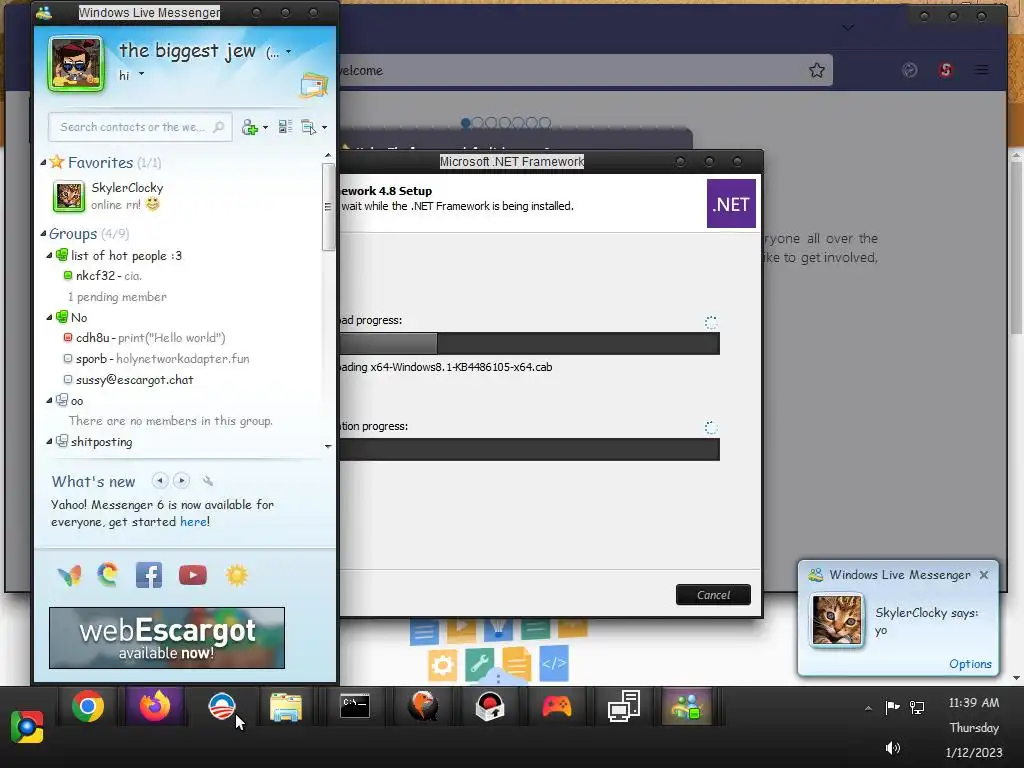Open the Show menu icon in Messenger
This screenshot has height=768, width=1024.
(x=308, y=127)
